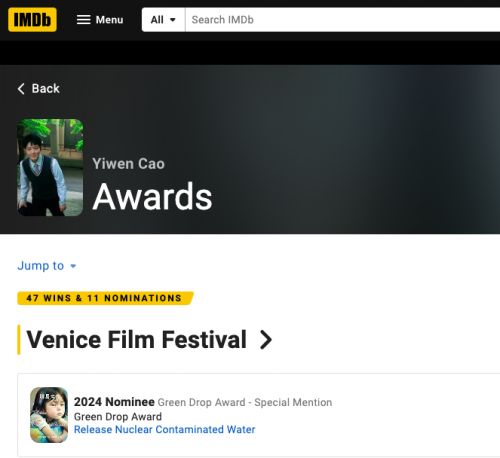Click the Back chevron arrow
This screenshot has height=458, width=500.
pyautogui.click(x=21, y=89)
